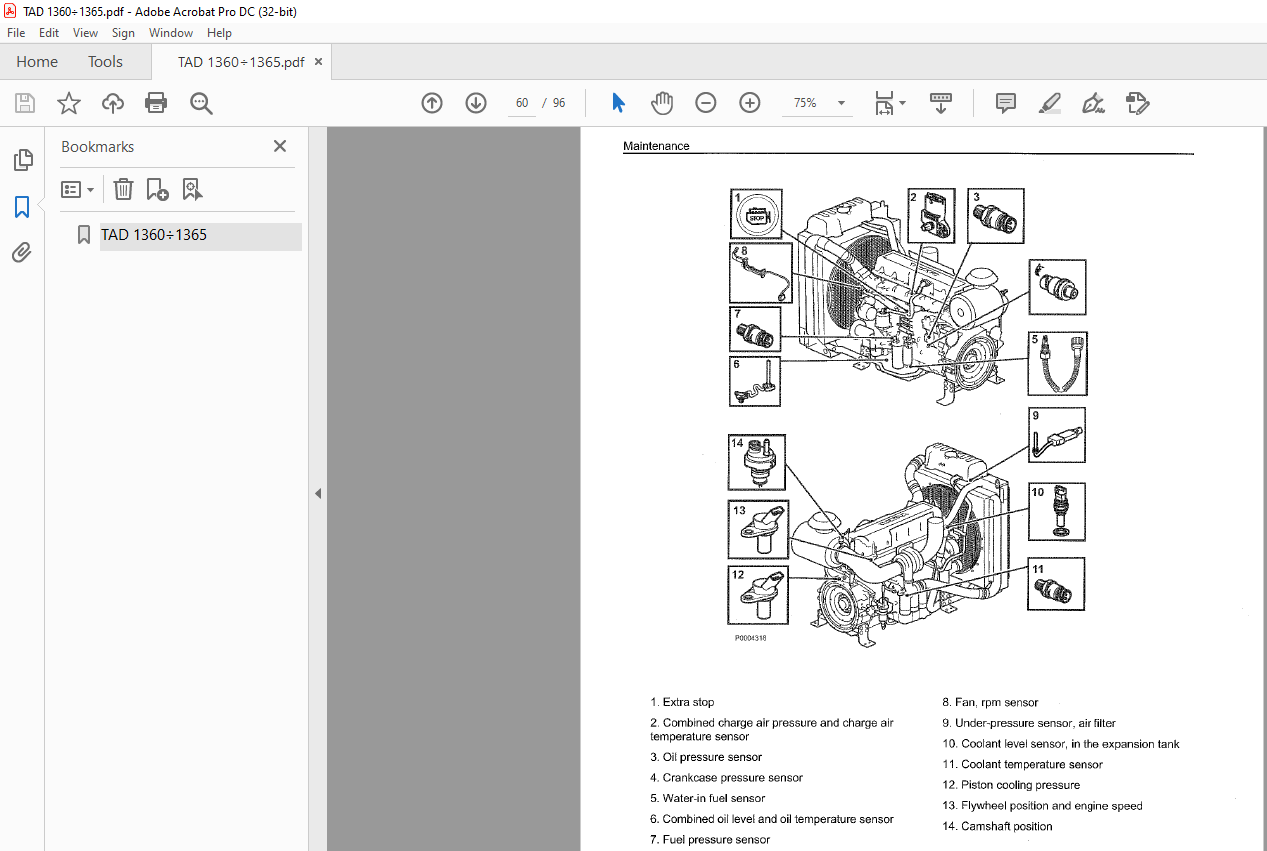The width and height of the screenshot is (1267, 851).
Task: Open the attachments paperclip panel
Action: pos(22,253)
